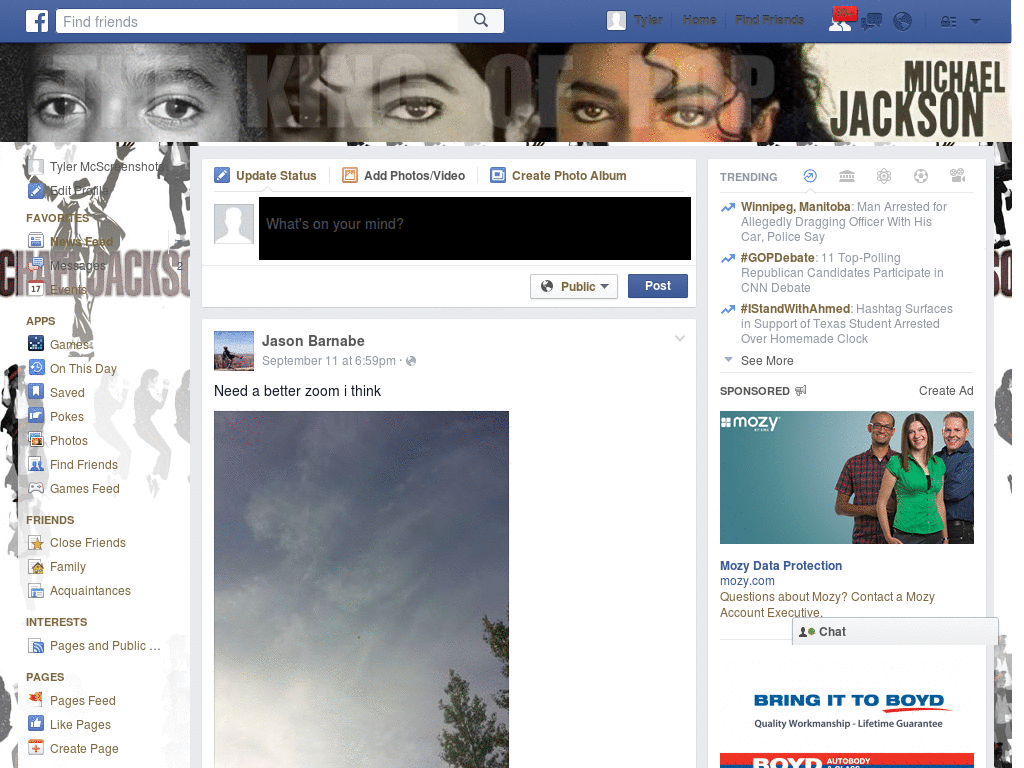The image size is (1024, 768).
Task: Show Politics trends via the building icon
Action: [846, 176]
